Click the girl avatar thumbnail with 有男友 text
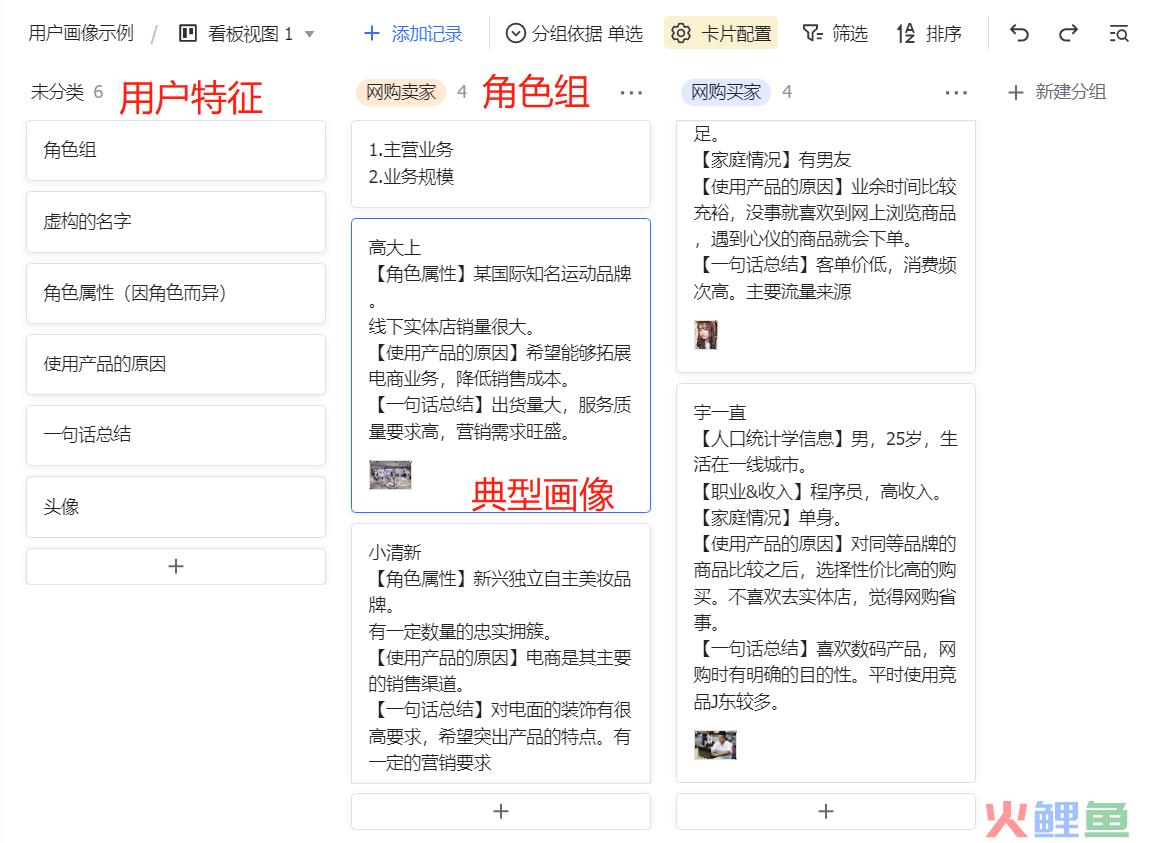Viewport: 1153px width, 843px height. click(705, 335)
